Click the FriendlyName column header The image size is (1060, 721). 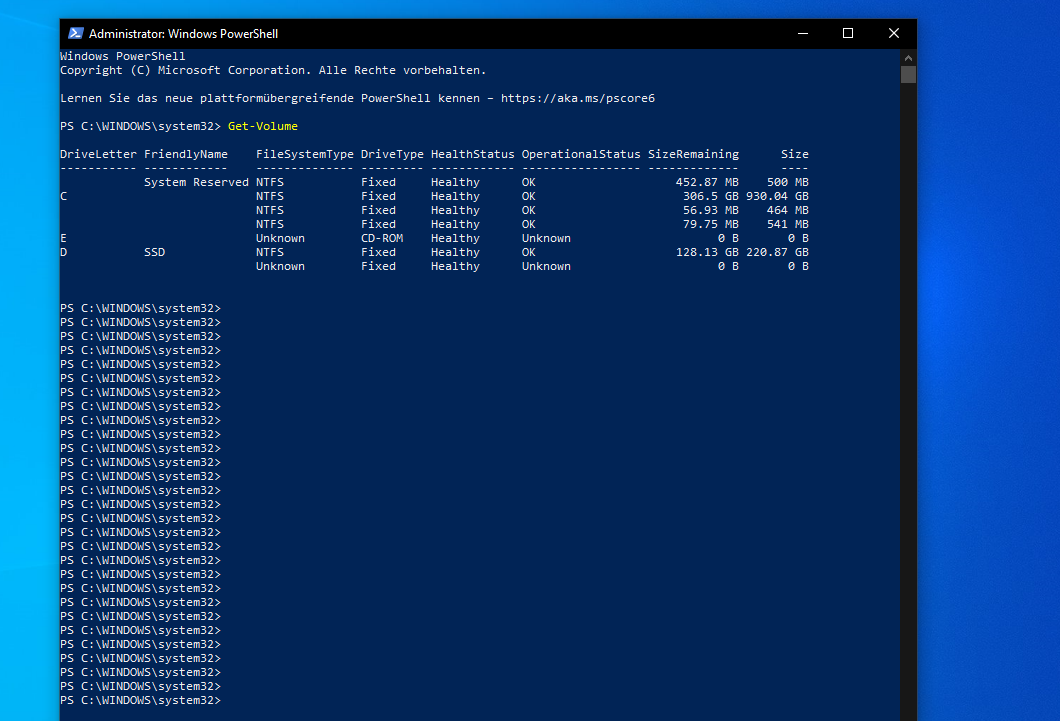[186, 154]
